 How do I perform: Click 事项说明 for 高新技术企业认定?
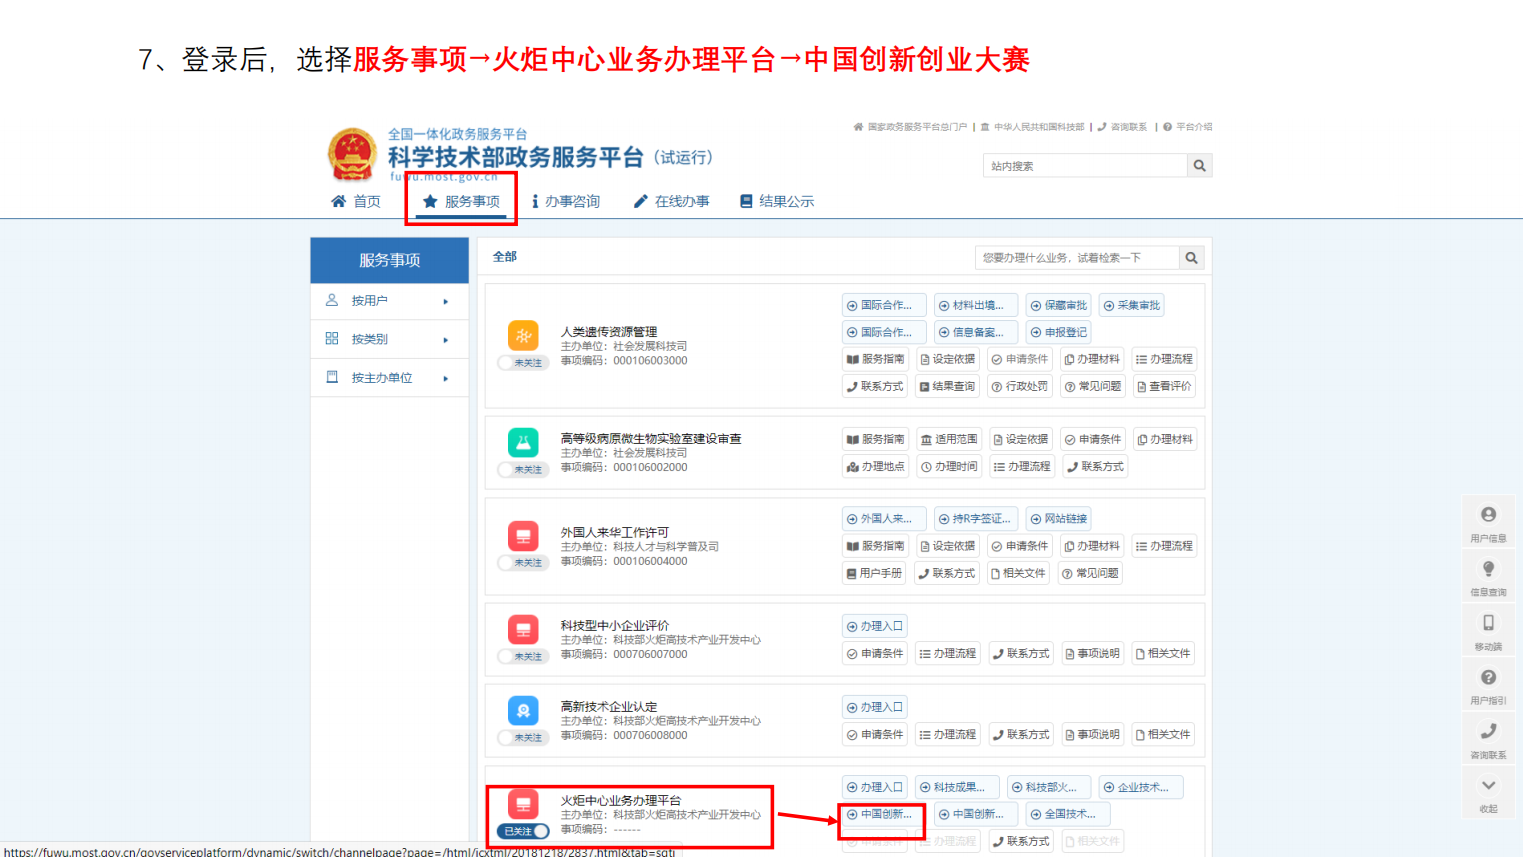[x=1092, y=734]
